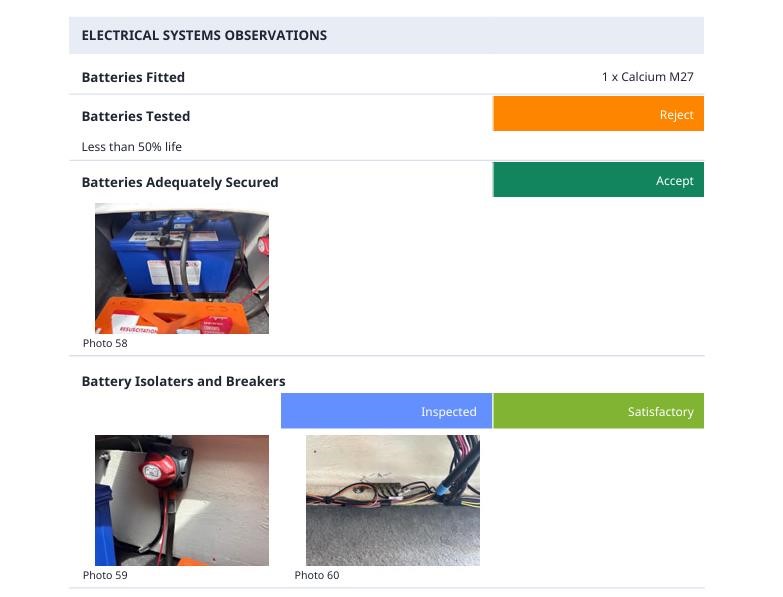Click the Less than 50% life note

click(131, 147)
